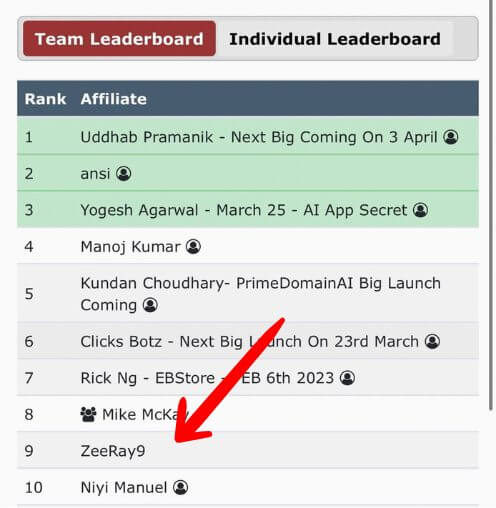This screenshot has width=496, height=508.
Task: Open Yogesh Agarwal's profile icon
Action: coord(420,210)
